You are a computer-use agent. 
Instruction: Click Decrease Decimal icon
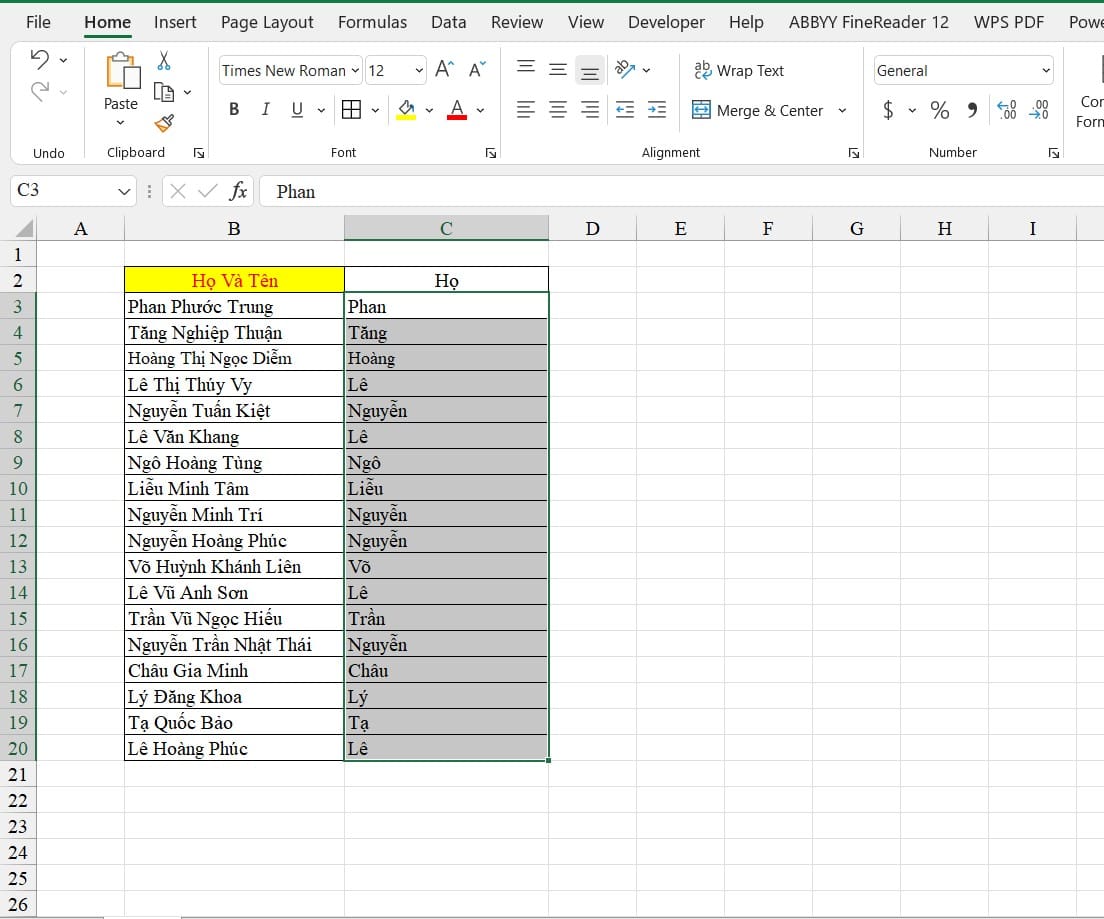pos(1039,109)
